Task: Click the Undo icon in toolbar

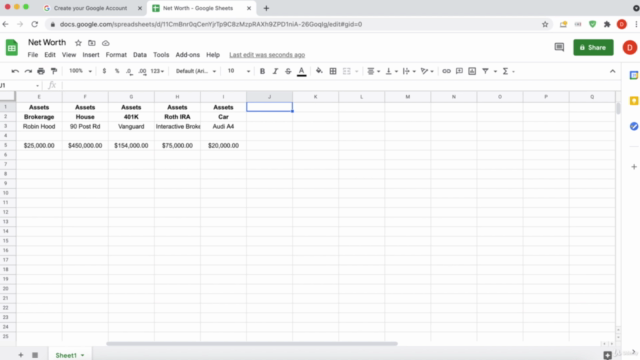Action: point(15,71)
